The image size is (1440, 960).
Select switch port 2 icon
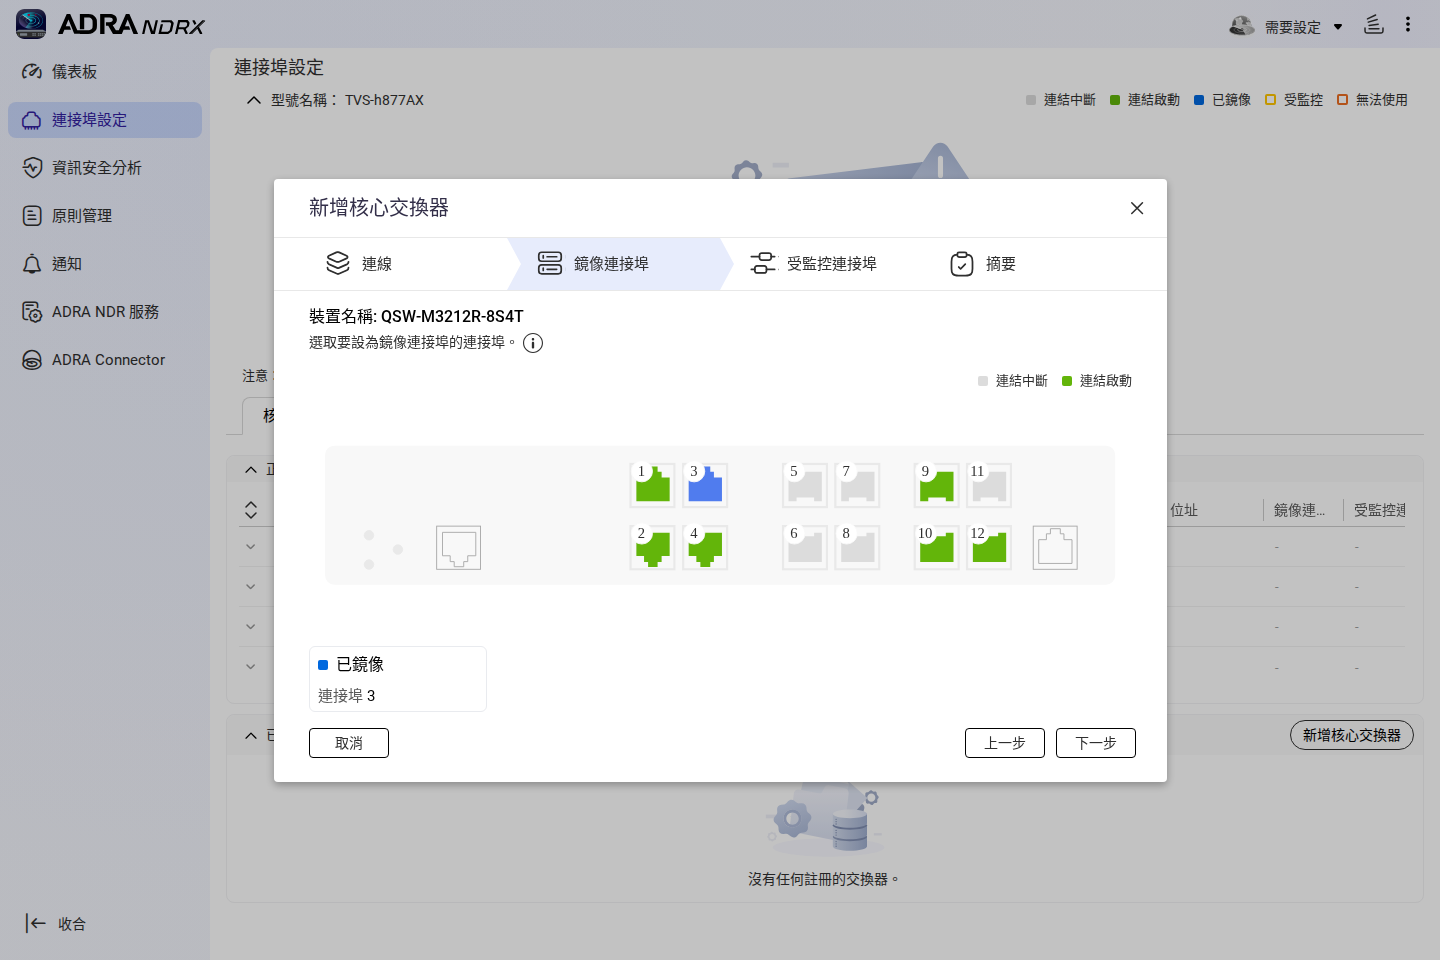(653, 548)
